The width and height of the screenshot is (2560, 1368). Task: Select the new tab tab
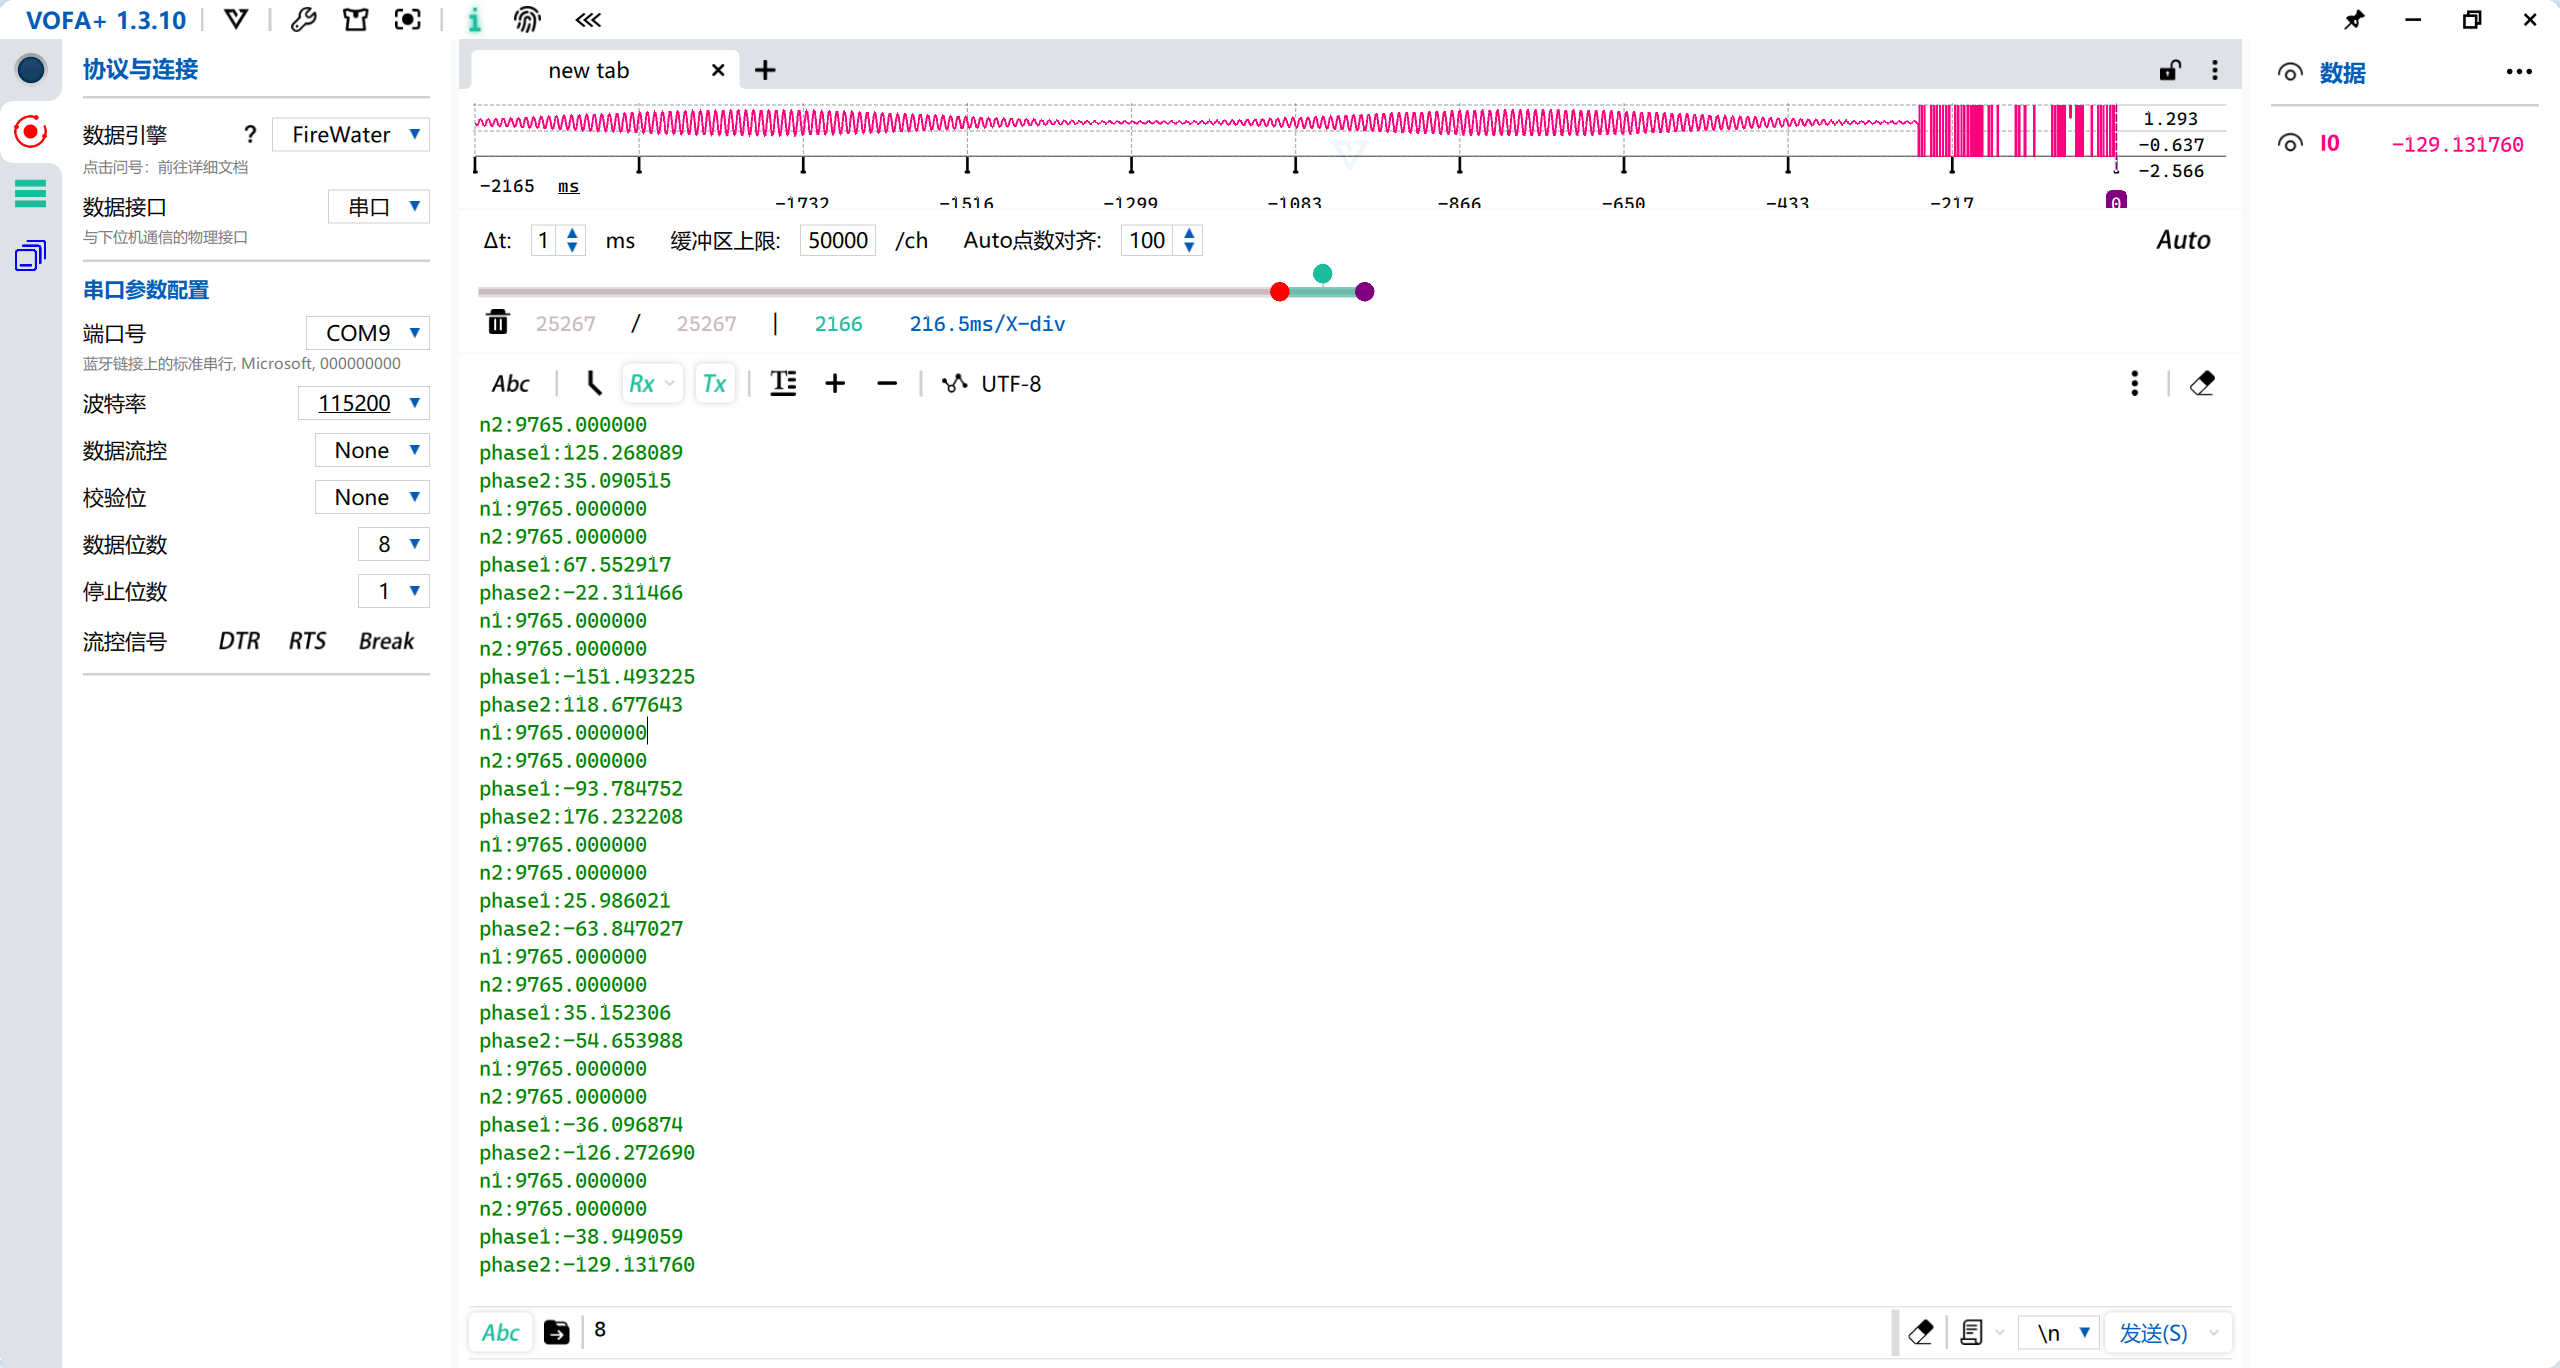pos(588,70)
